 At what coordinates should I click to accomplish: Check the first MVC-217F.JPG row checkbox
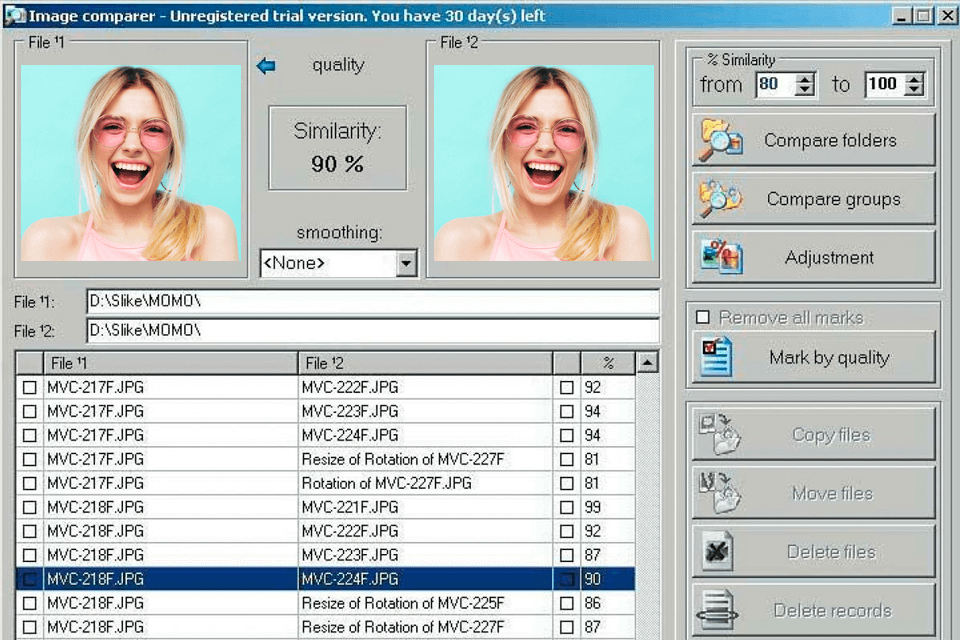[x=30, y=387]
